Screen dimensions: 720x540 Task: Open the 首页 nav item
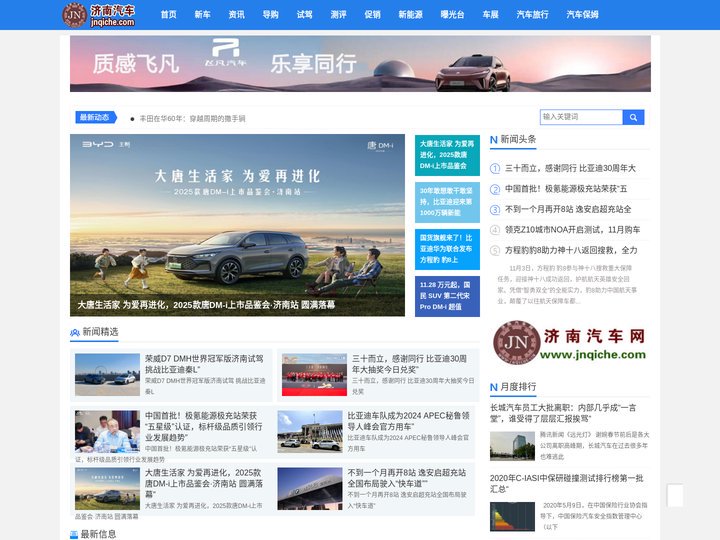[x=169, y=15]
